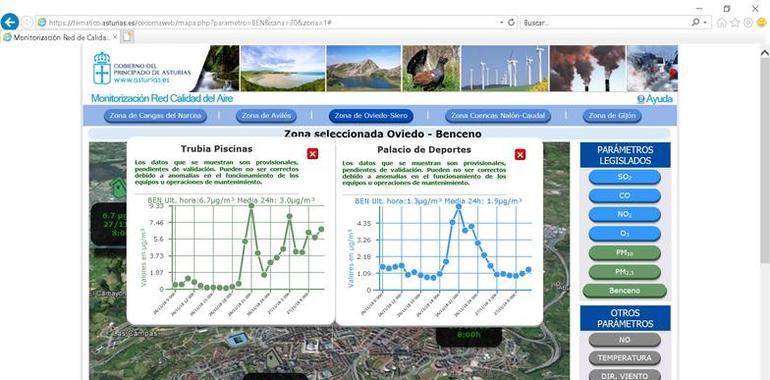Click the PARÁMETROS LEGISLADOS header
Viewport: 770px width, 380px height.
point(625,155)
